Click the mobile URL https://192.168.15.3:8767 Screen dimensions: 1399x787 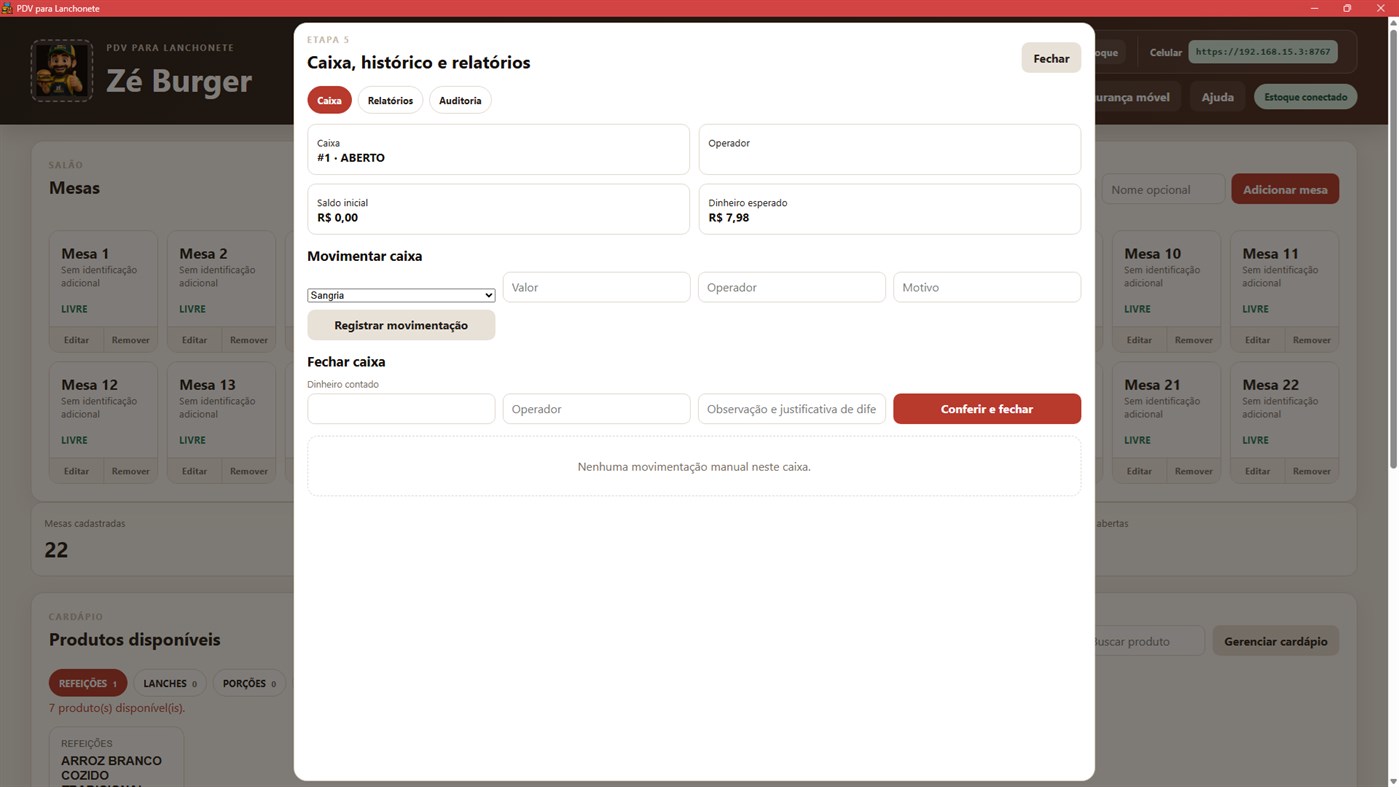pos(1263,52)
